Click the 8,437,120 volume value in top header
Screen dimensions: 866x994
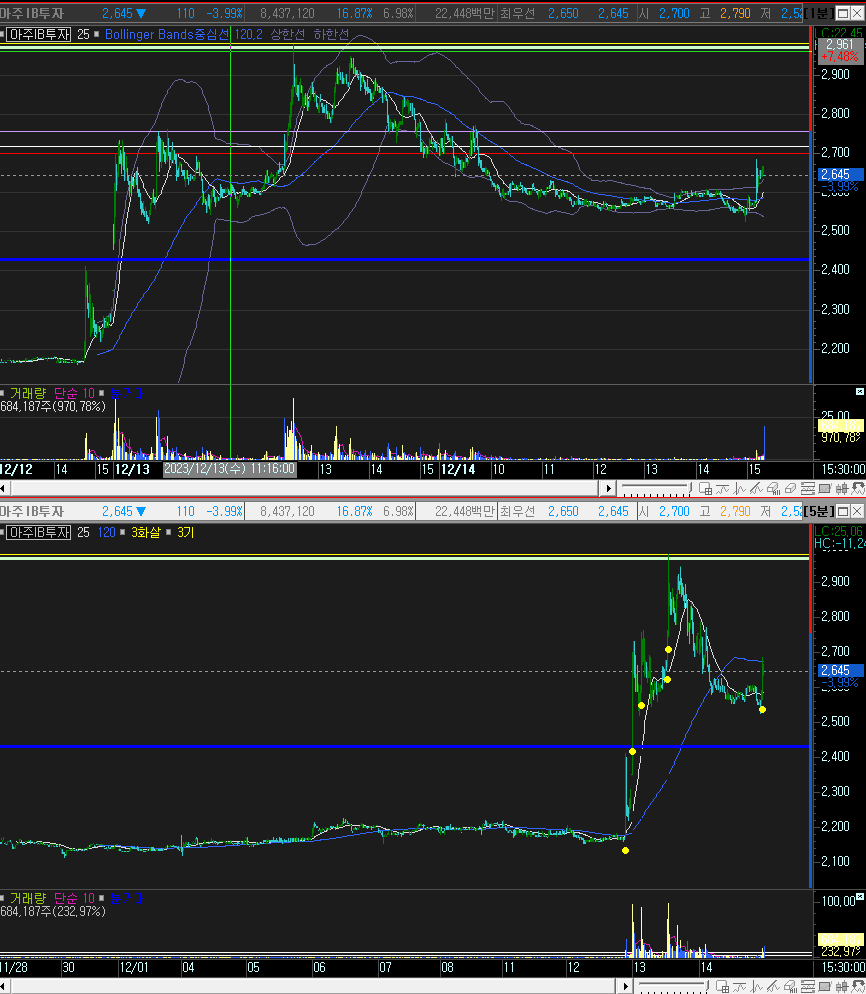(287, 13)
